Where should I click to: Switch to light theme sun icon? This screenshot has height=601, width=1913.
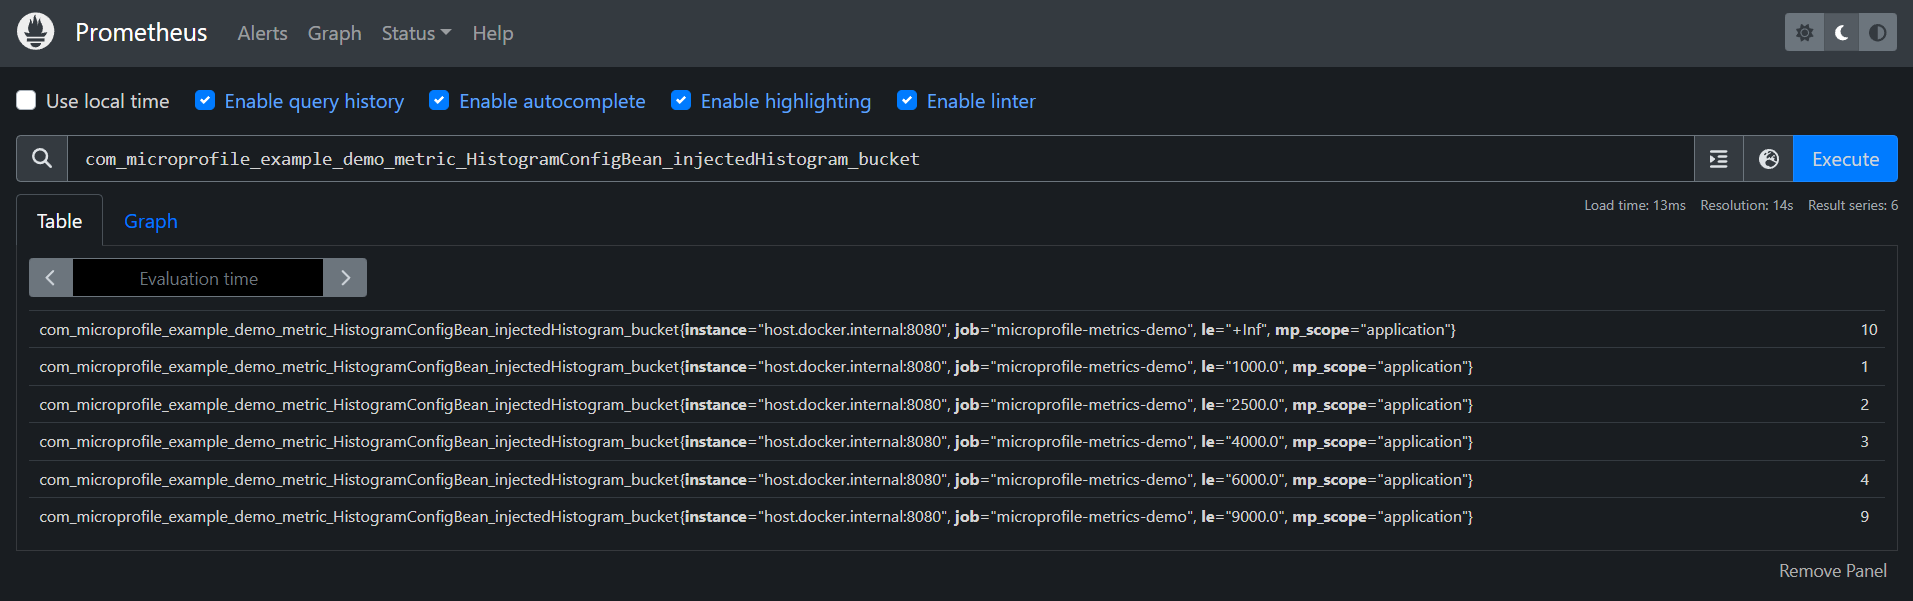pos(1804,33)
